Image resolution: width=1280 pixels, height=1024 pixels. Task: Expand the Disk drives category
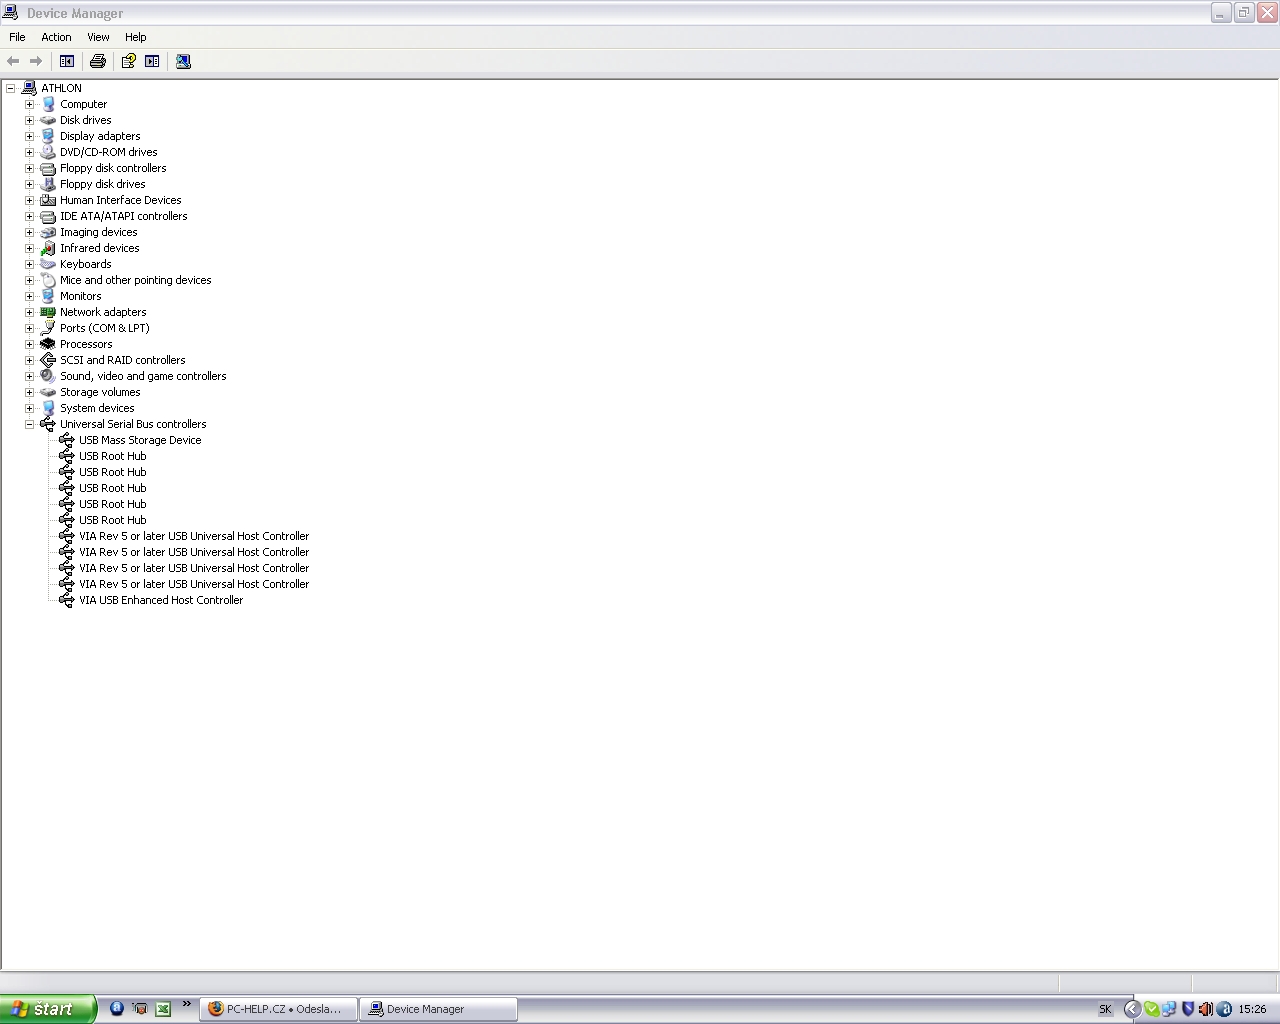pos(30,120)
